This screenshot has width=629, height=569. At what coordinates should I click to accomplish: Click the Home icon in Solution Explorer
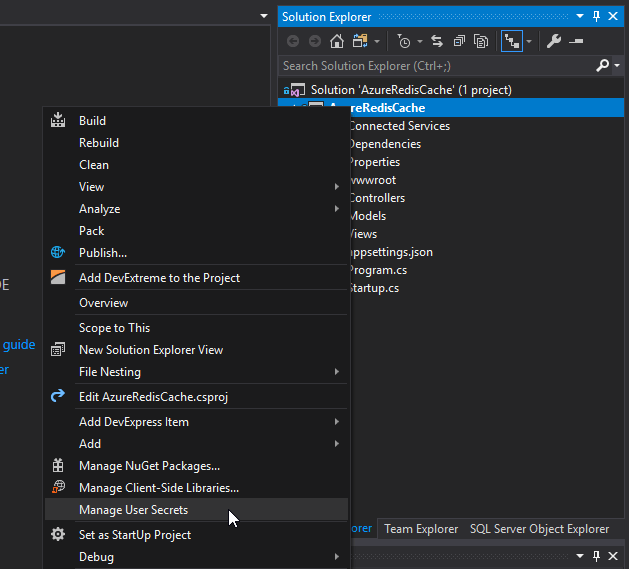336,41
